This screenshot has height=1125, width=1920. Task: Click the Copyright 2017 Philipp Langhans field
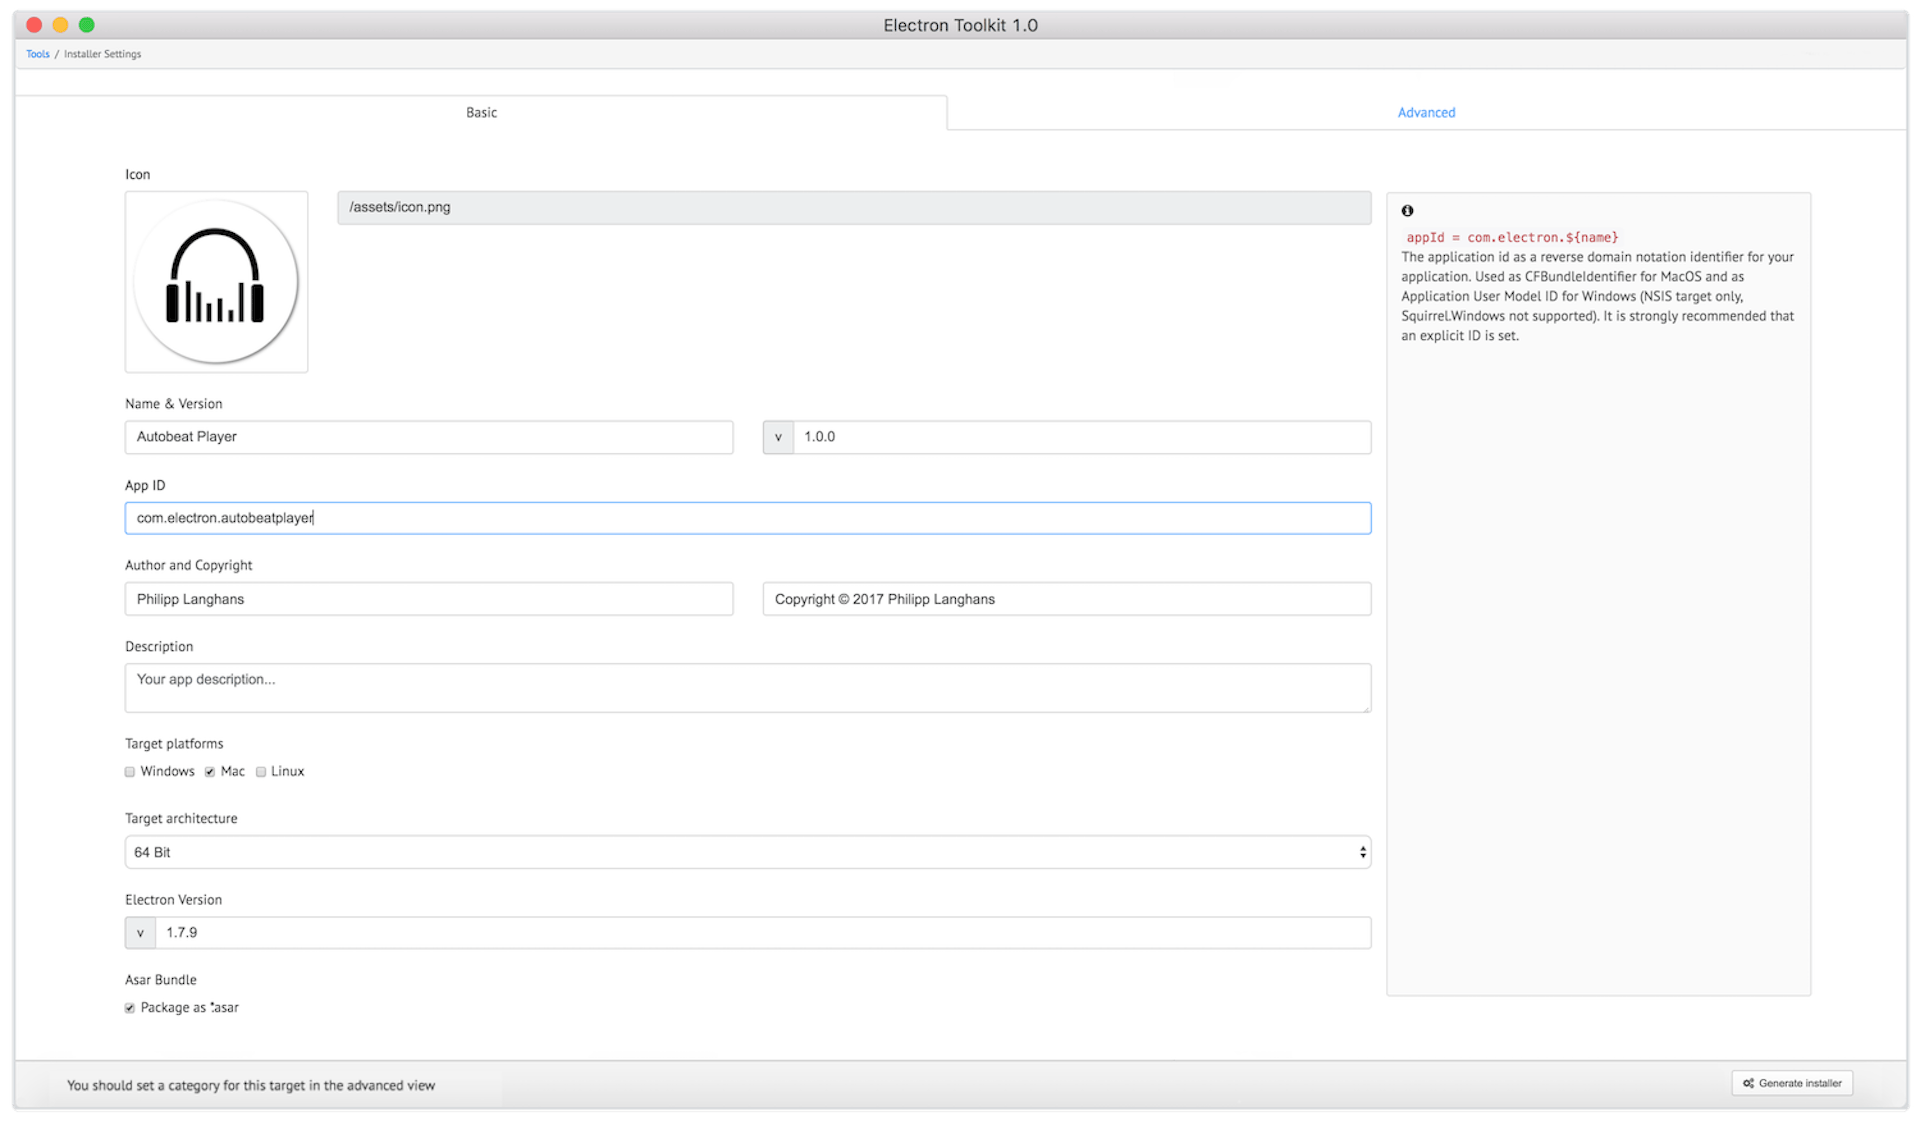pos(1066,598)
